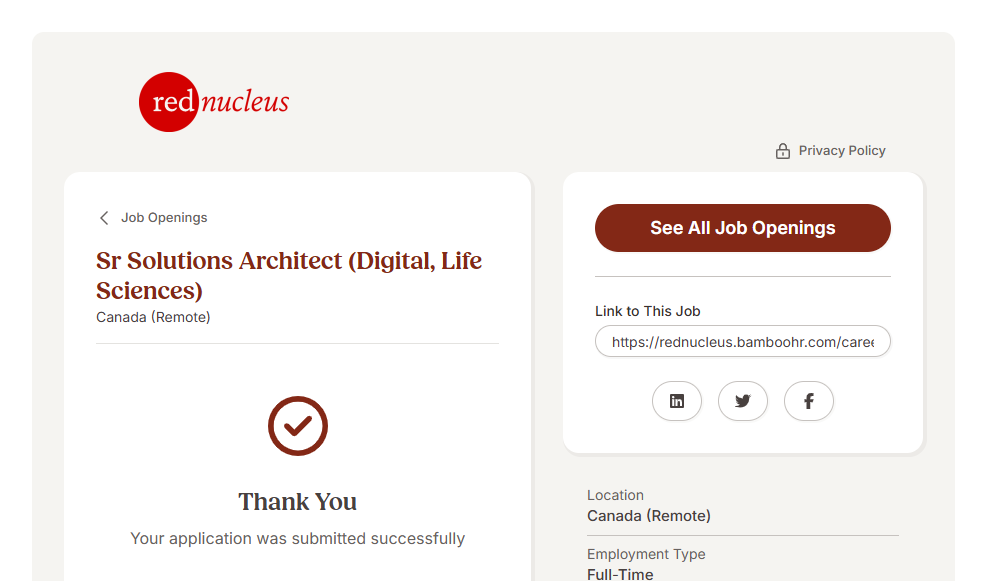Click the lock icon beside Privacy Policy
The height and width of the screenshot is (581, 987).
coord(783,151)
